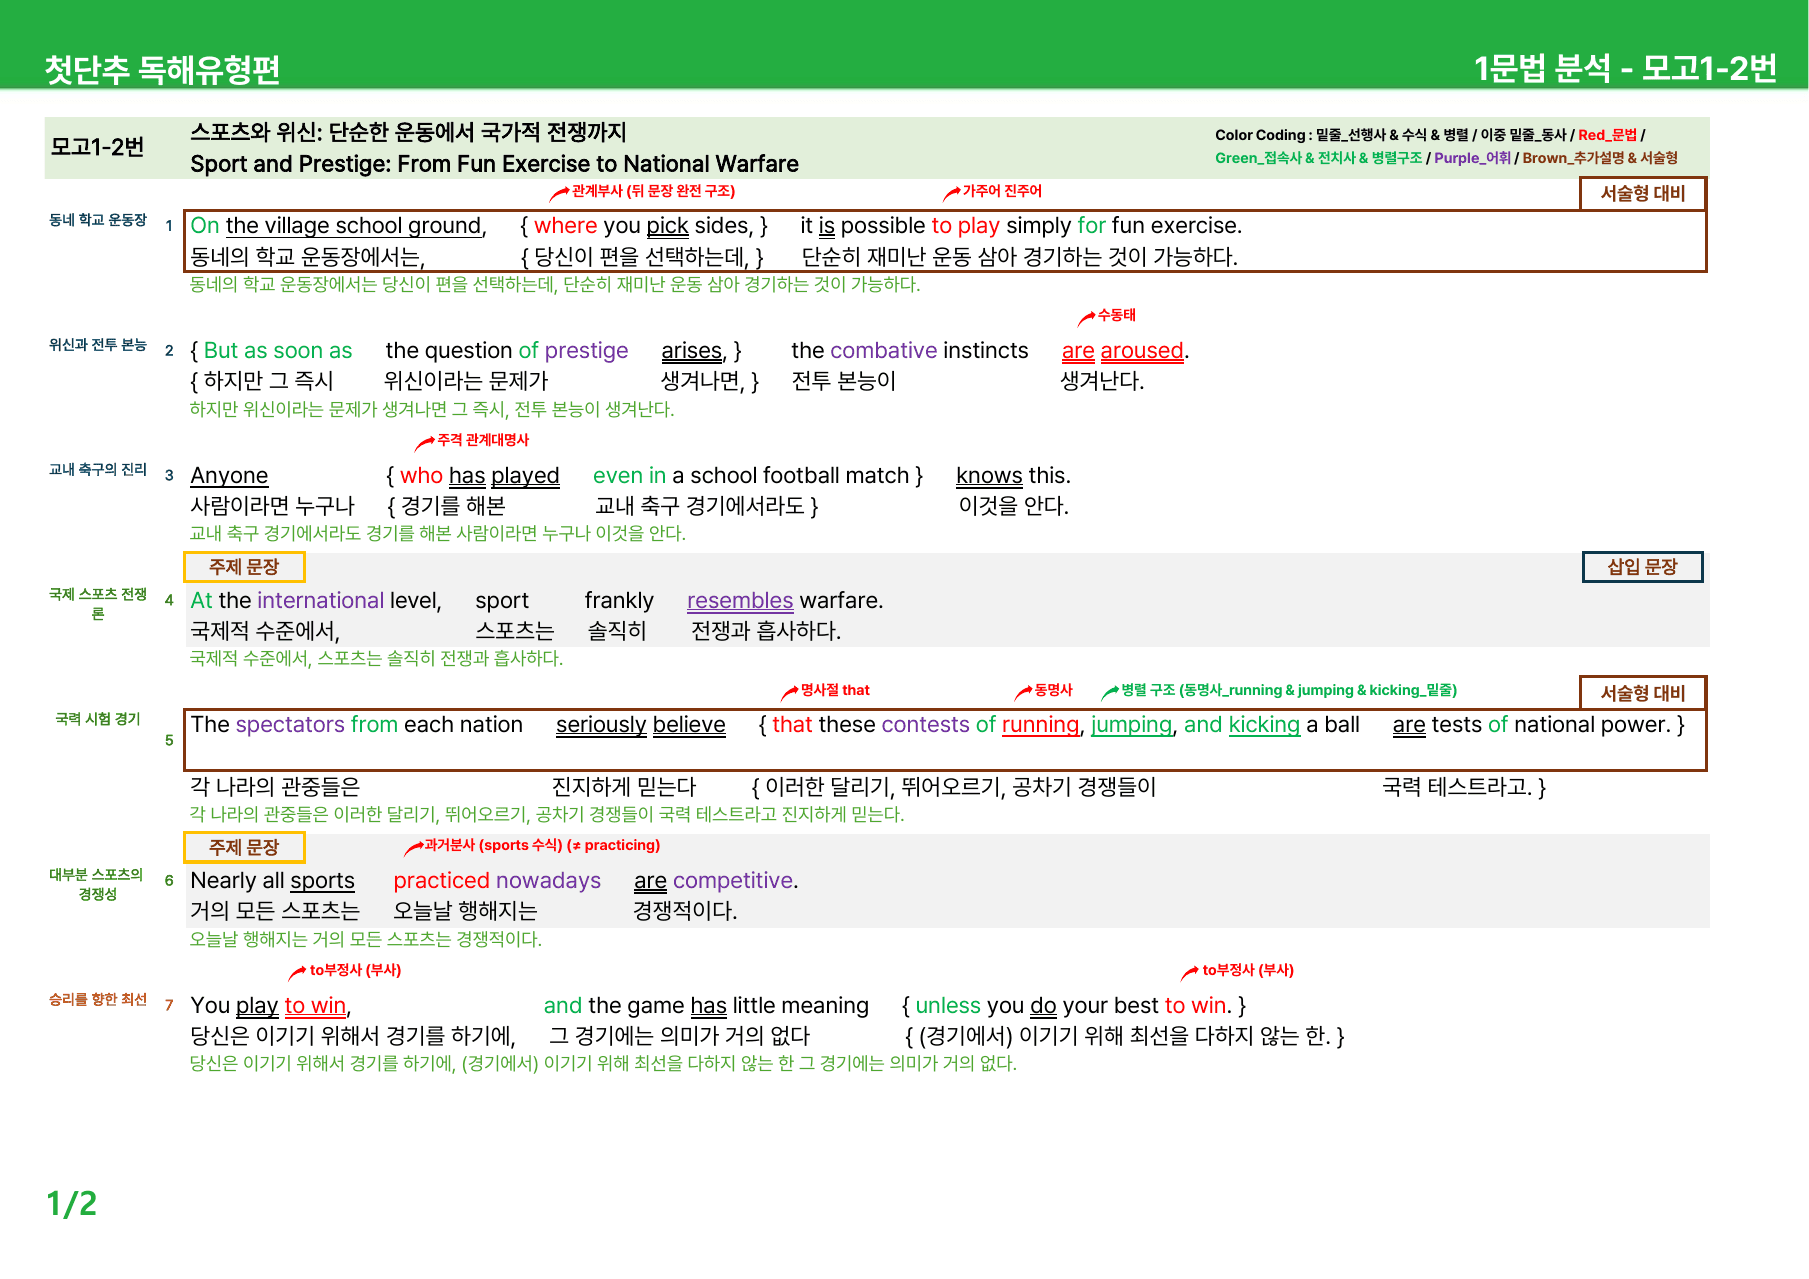Click the margin label '대부분 스포츠의 경쟁성'
This screenshot has width=1809, height=1279.
(98, 884)
